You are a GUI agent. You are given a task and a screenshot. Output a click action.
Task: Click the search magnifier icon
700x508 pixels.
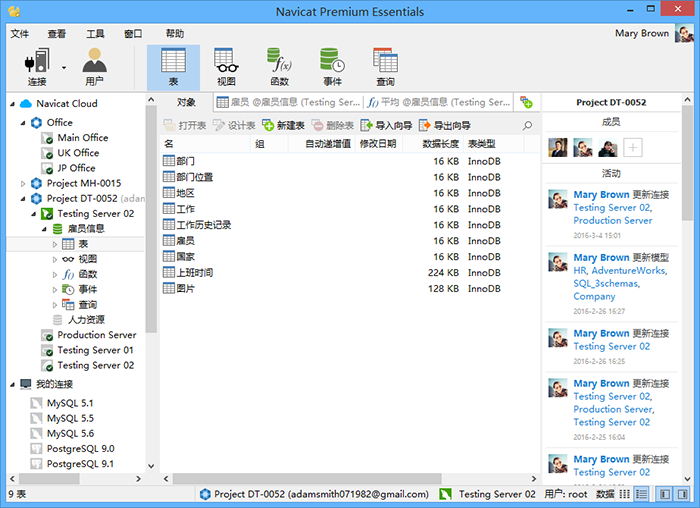click(527, 125)
